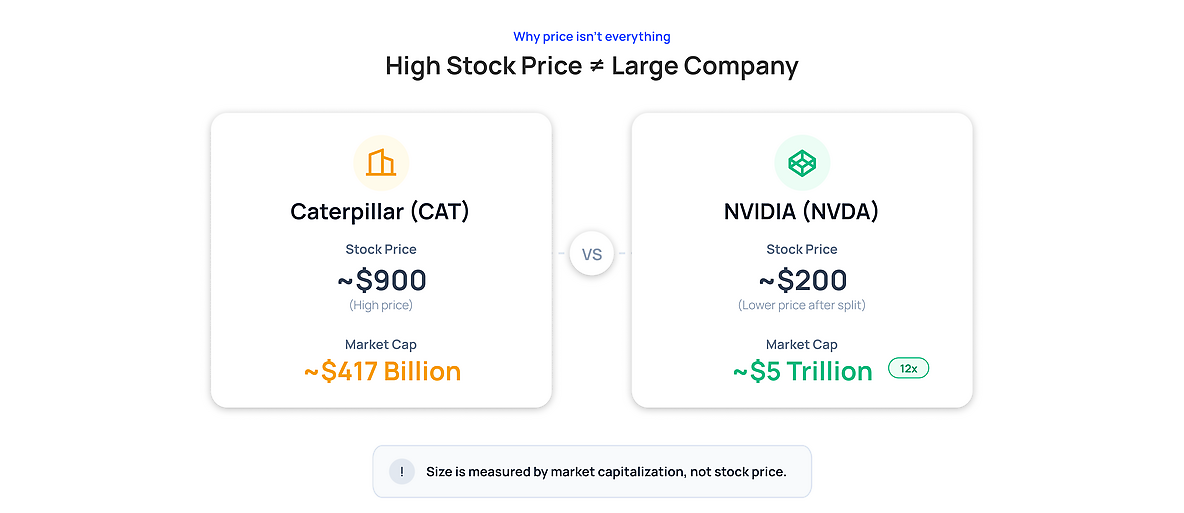Click the 'High Stock Price ≠ Large Company' heading
1184x513 pixels.
[x=592, y=66]
